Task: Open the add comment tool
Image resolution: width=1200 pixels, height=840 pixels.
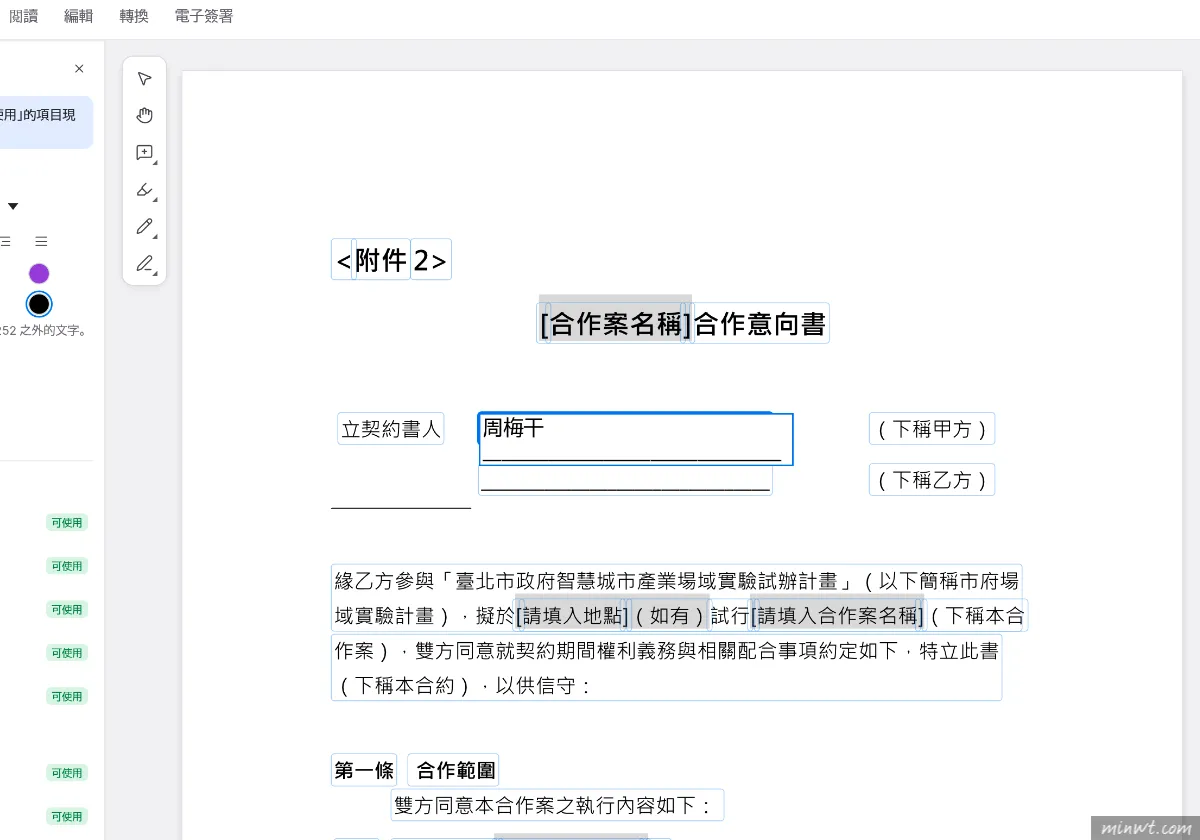Action: click(x=144, y=153)
